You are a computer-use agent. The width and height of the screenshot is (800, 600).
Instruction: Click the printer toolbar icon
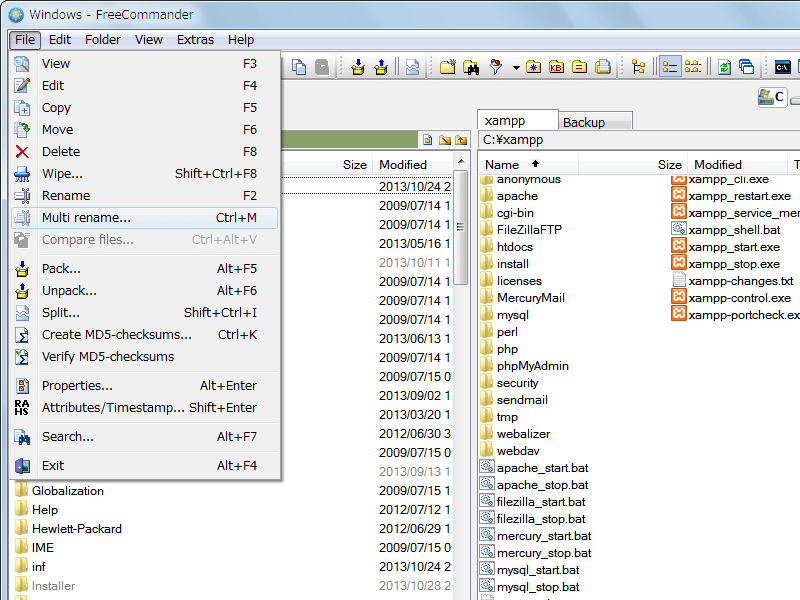pos(603,67)
